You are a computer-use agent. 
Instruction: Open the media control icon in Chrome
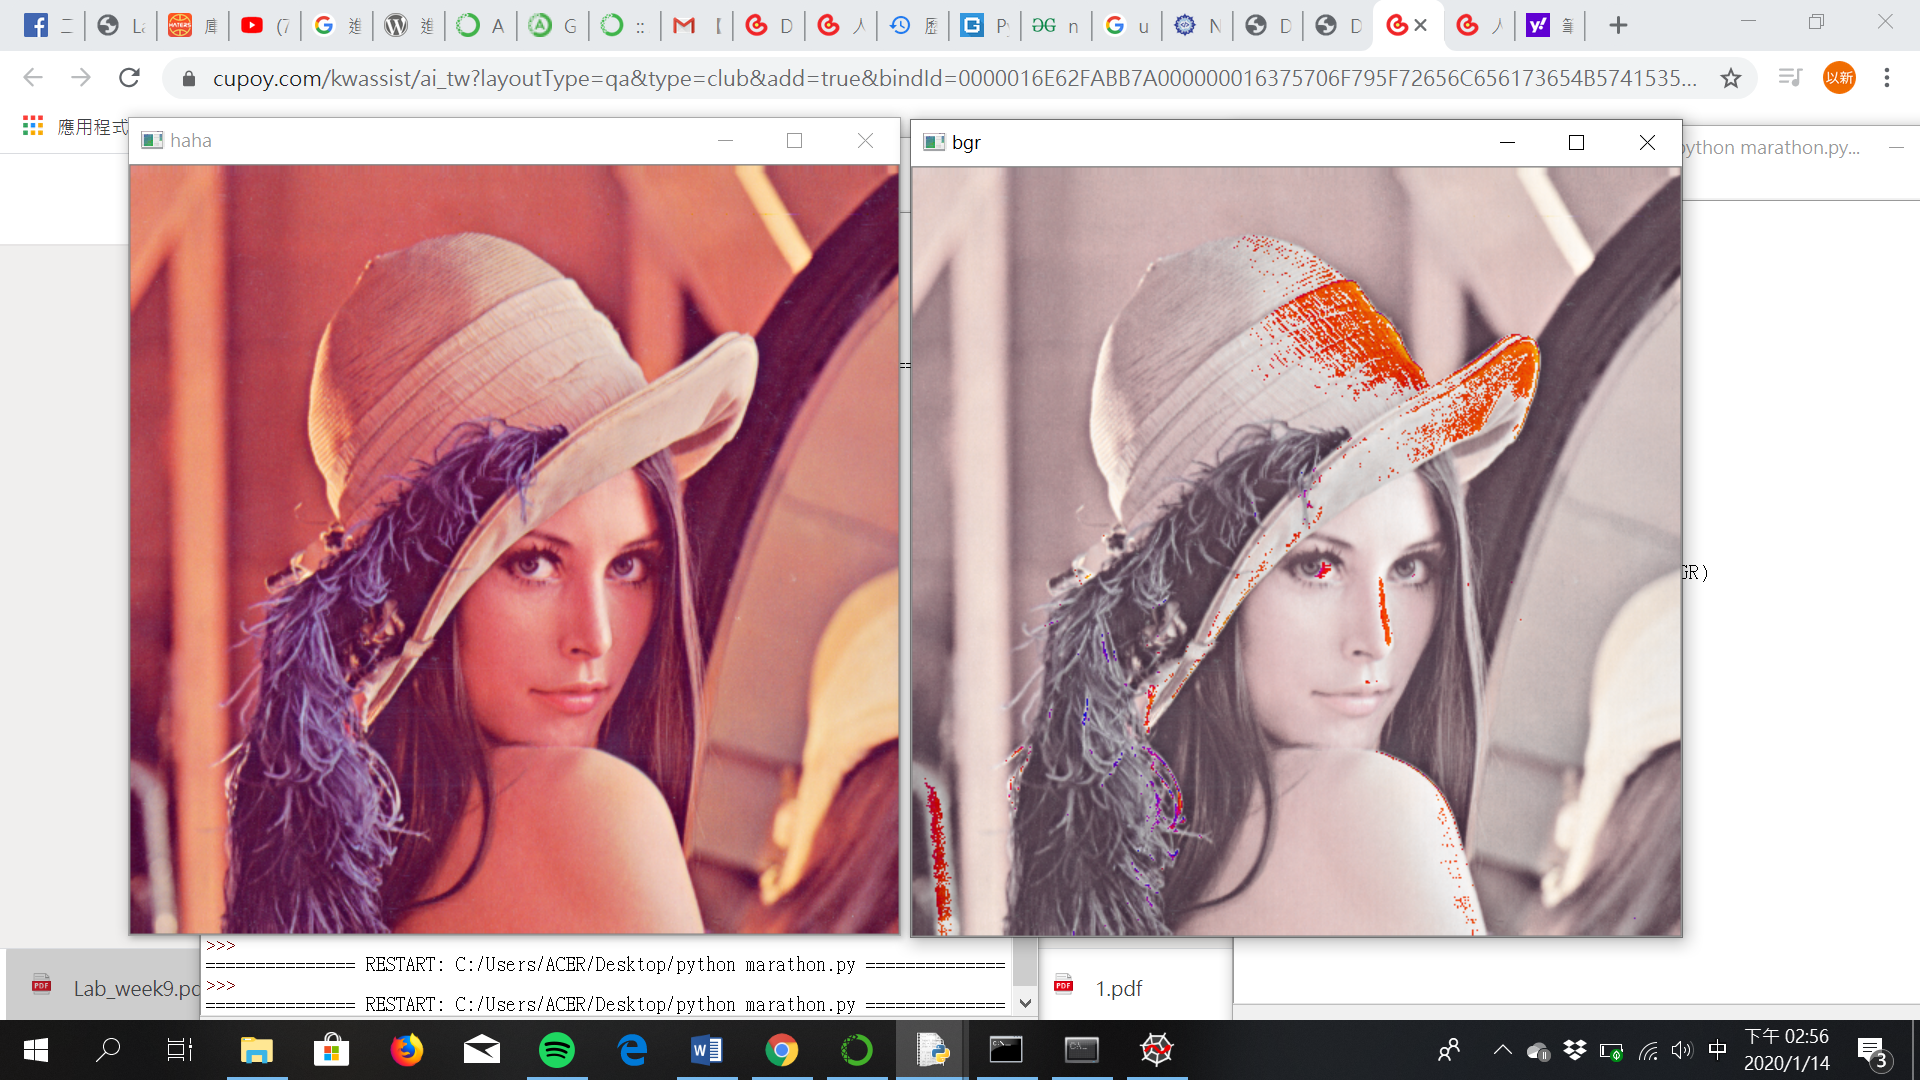pos(1790,77)
